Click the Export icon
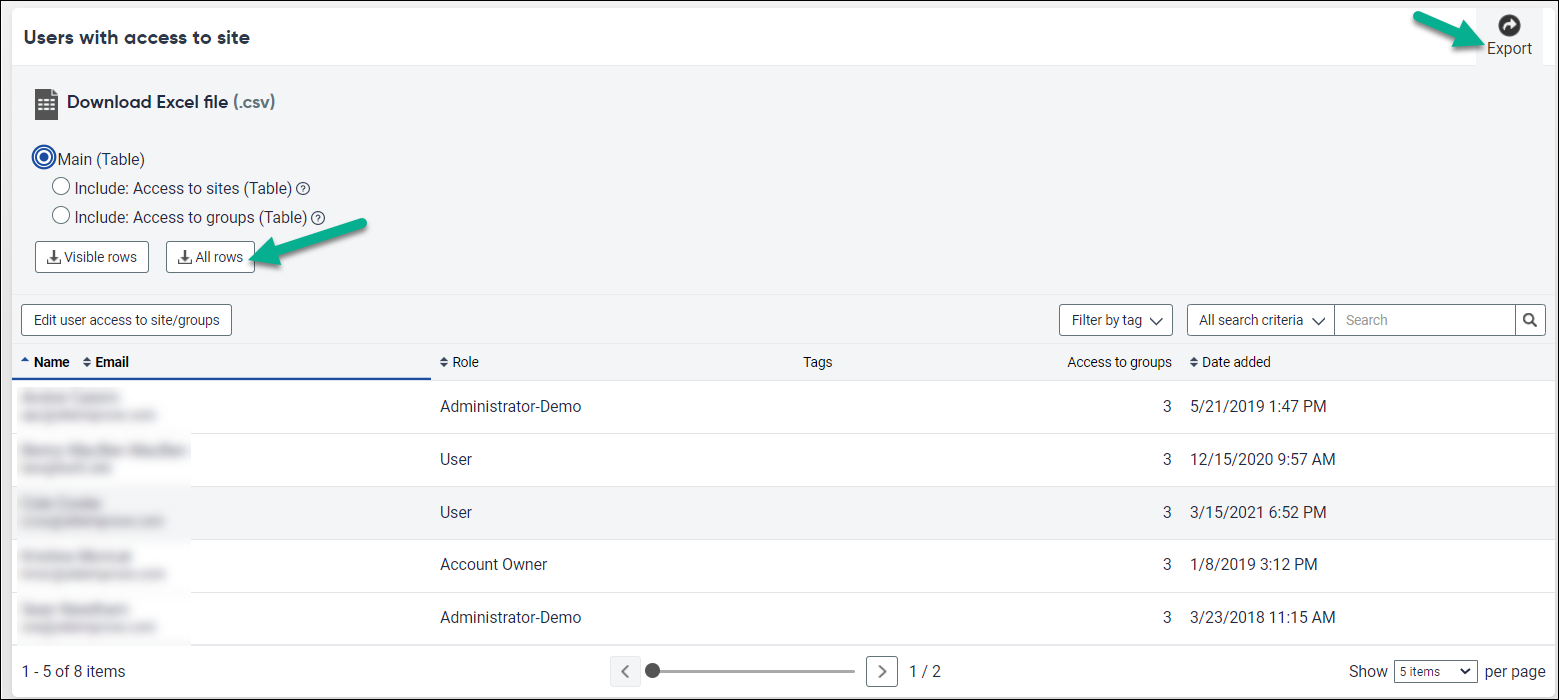 [x=1508, y=25]
